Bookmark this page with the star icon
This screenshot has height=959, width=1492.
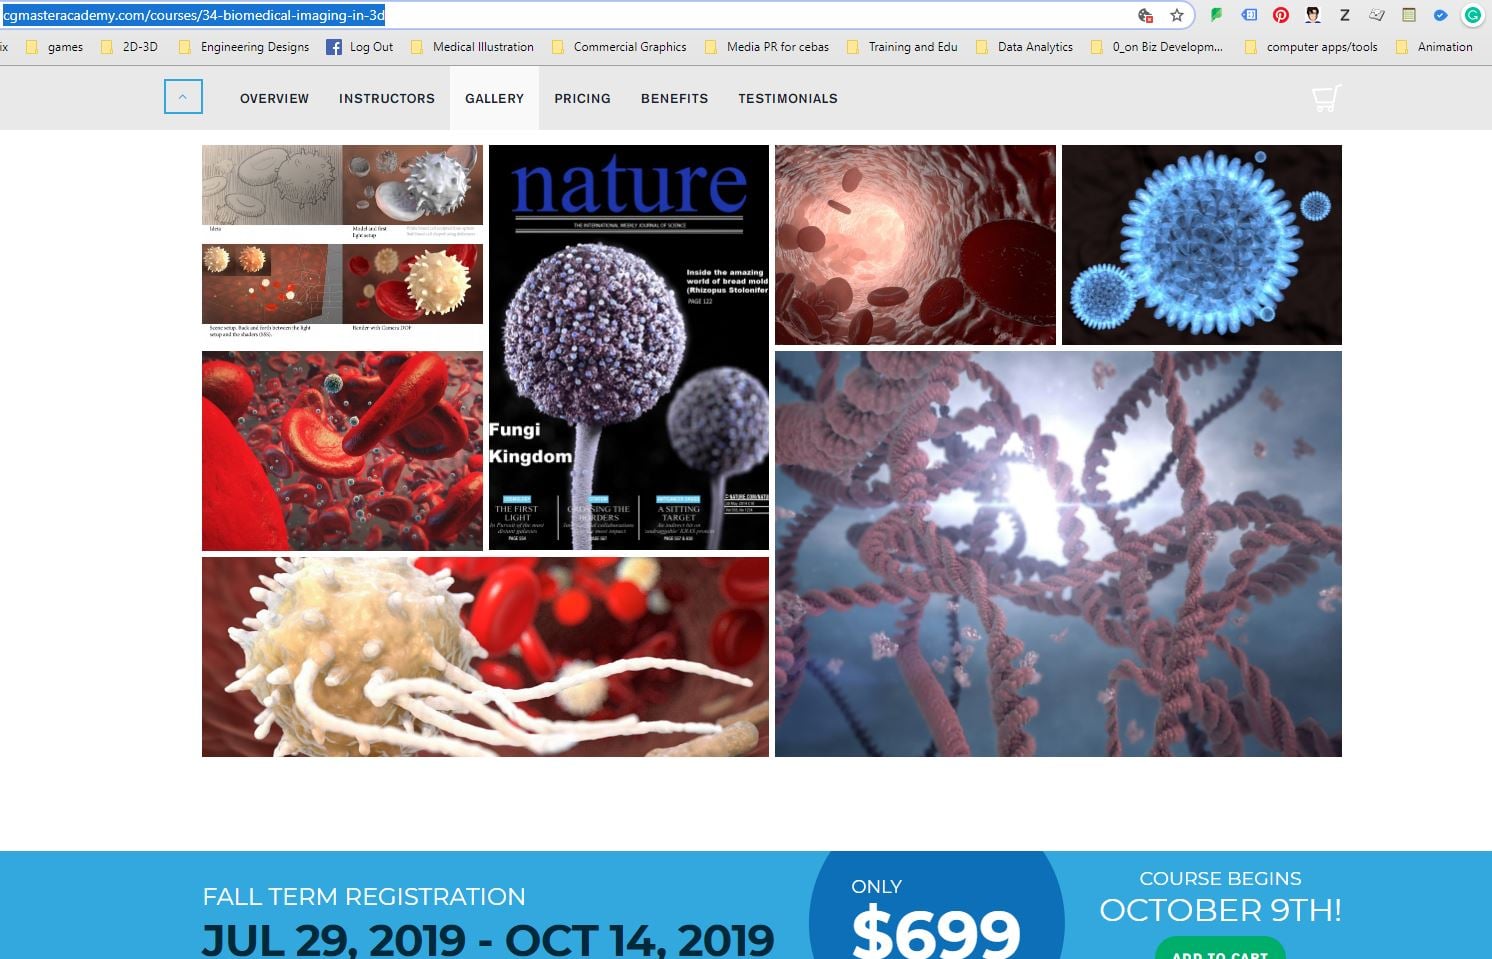1177,15
